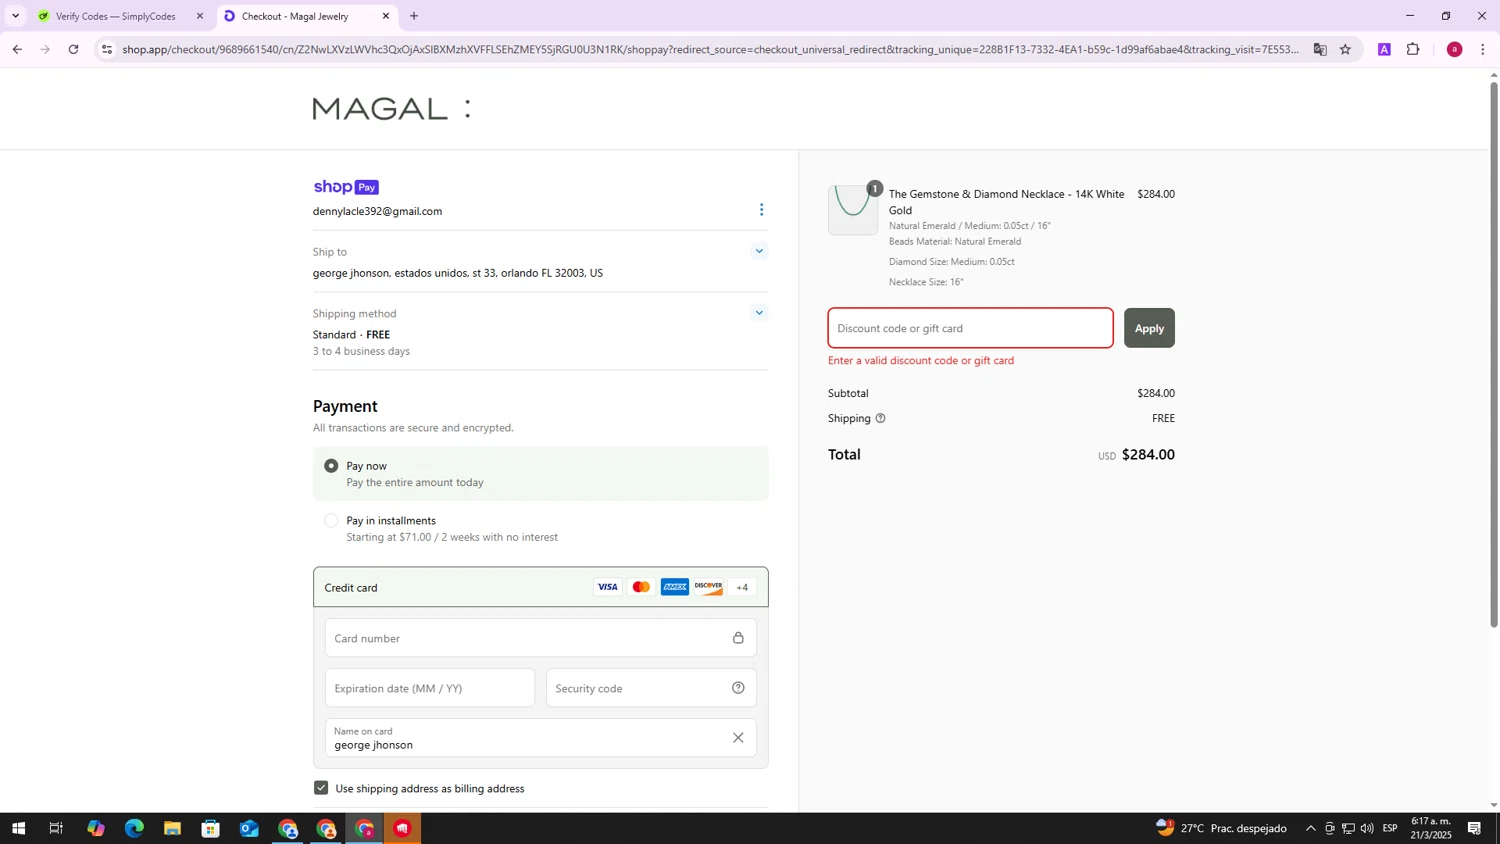Image resolution: width=1500 pixels, height=844 pixels.
Task: Click the Discount code or gift card field
Action: pyautogui.click(x=970, y=328)
